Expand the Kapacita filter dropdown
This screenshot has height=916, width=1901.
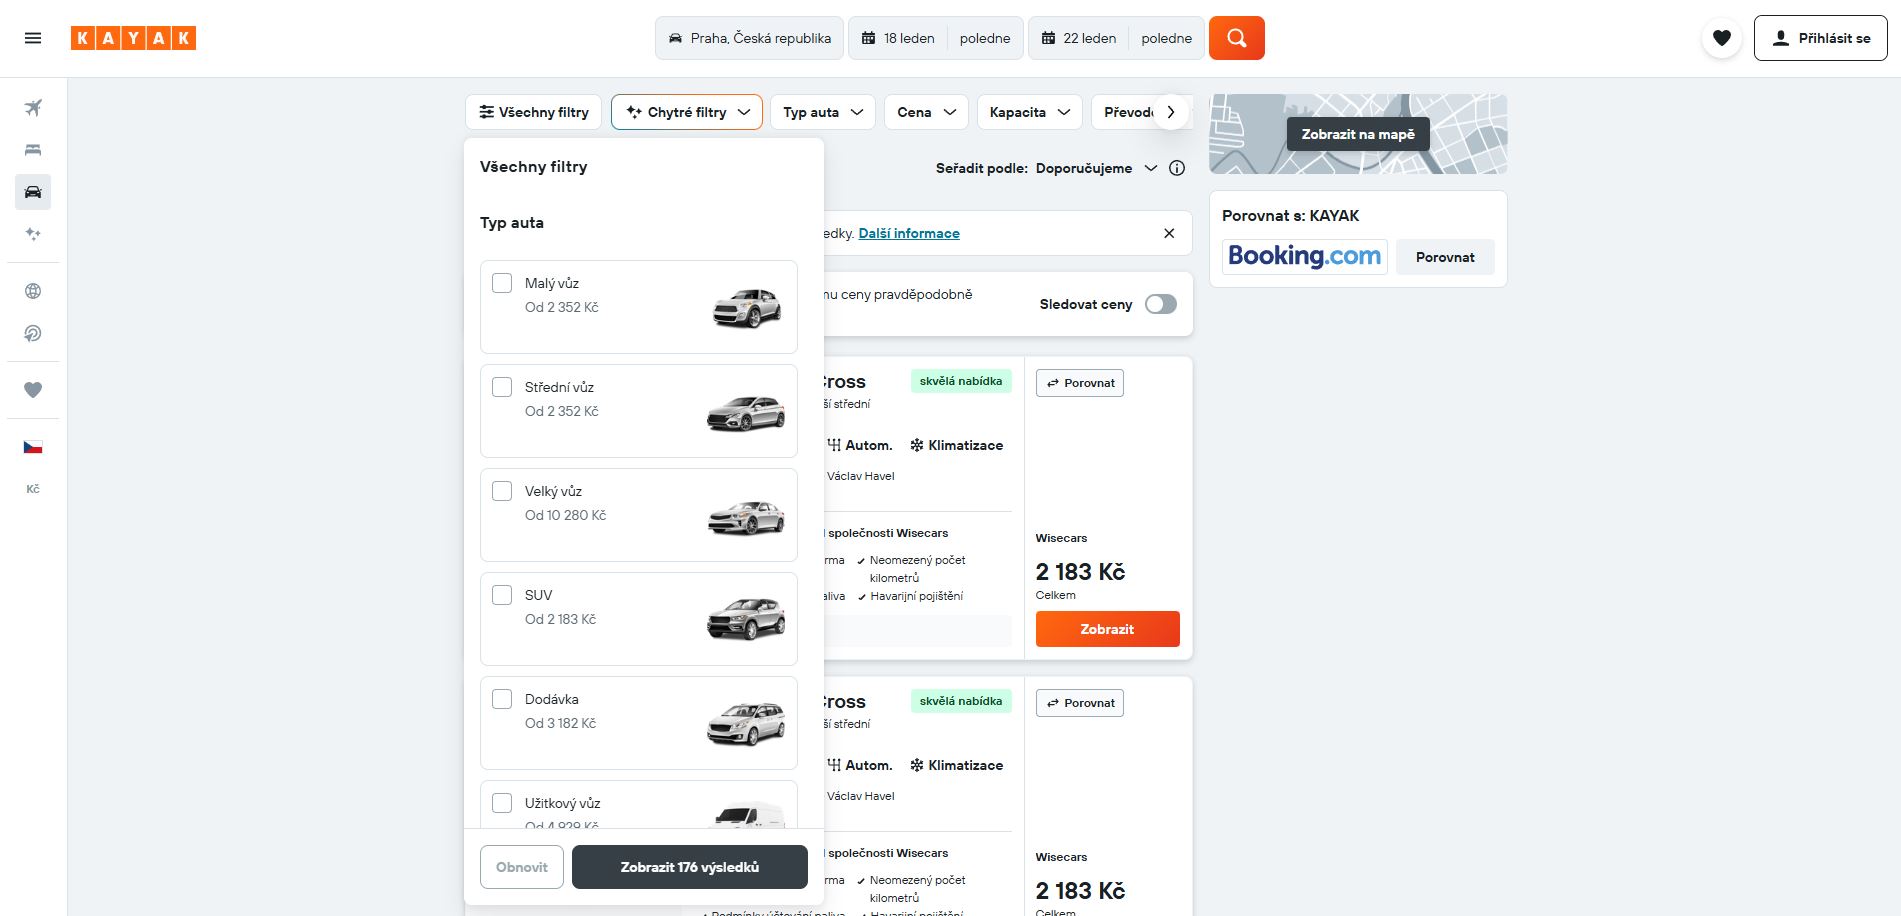click(1030, 112)
